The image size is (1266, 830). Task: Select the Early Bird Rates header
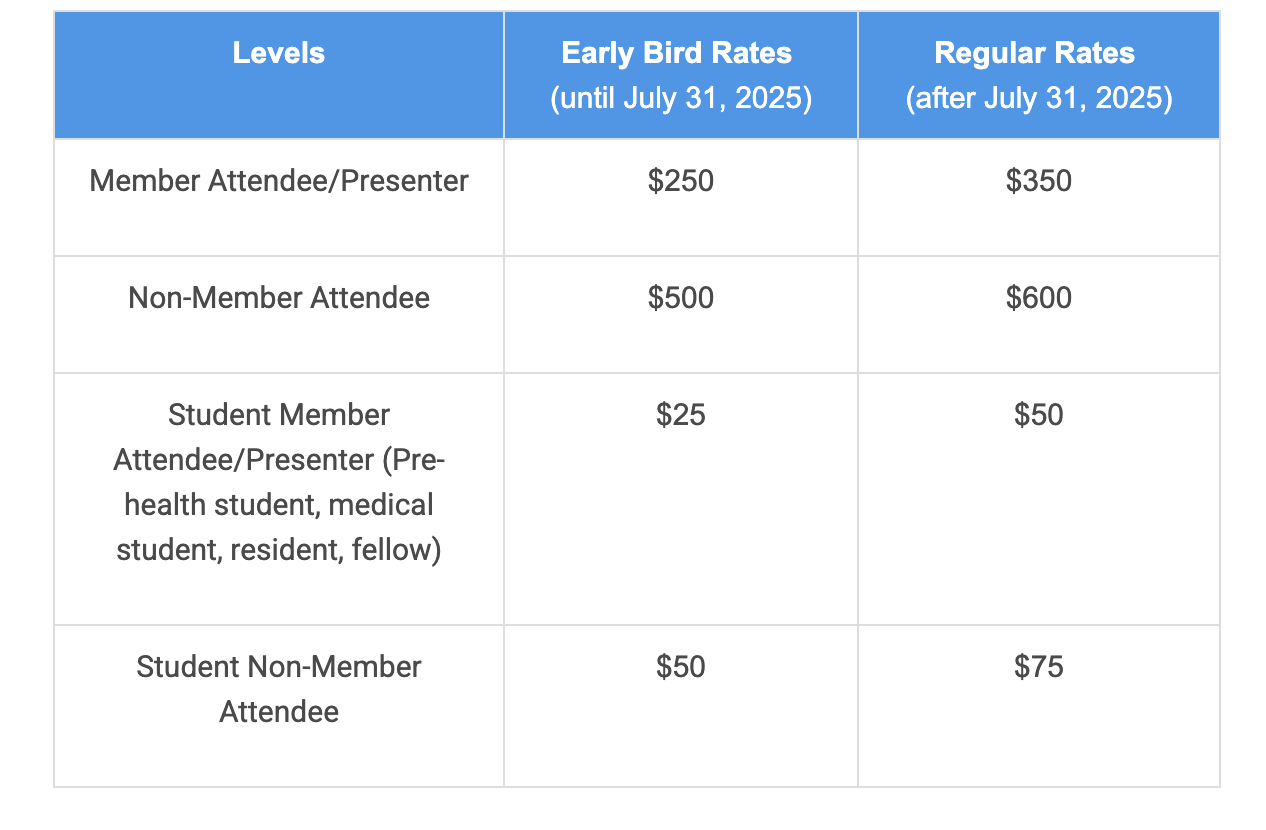point(677,53)
